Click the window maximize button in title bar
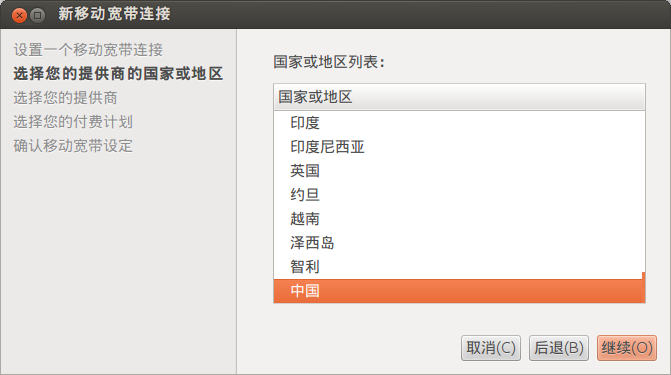The width and height of the screenshot is (671, 375). pos(38,15)
